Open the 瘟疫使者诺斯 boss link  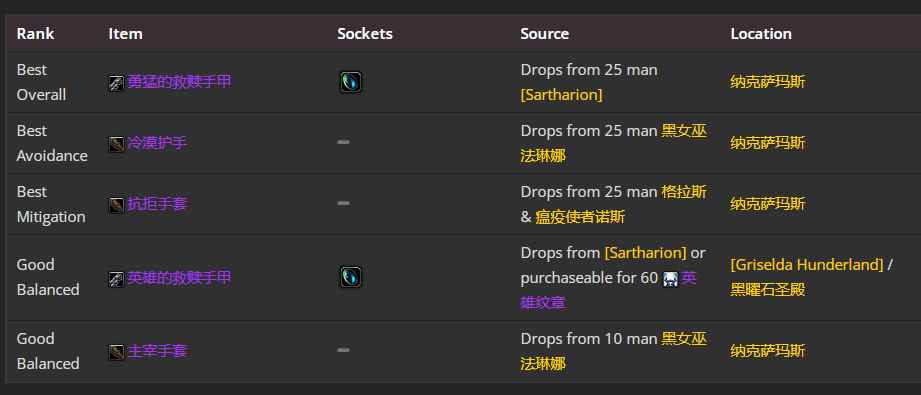click(x=580, y=217)
